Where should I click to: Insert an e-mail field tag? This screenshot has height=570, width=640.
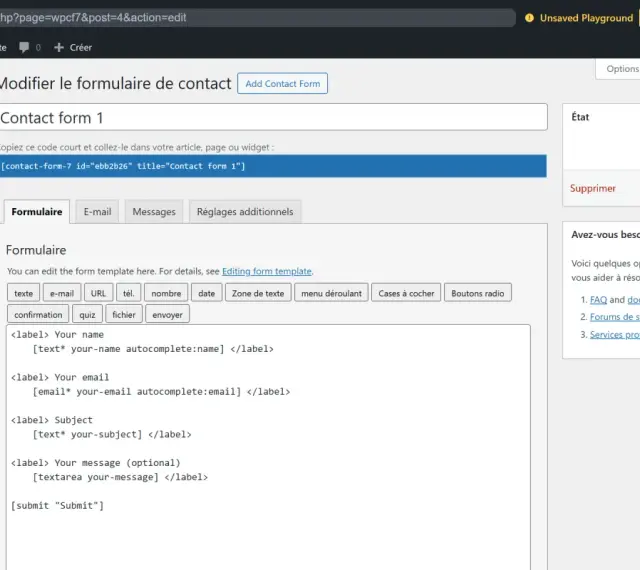62,293
